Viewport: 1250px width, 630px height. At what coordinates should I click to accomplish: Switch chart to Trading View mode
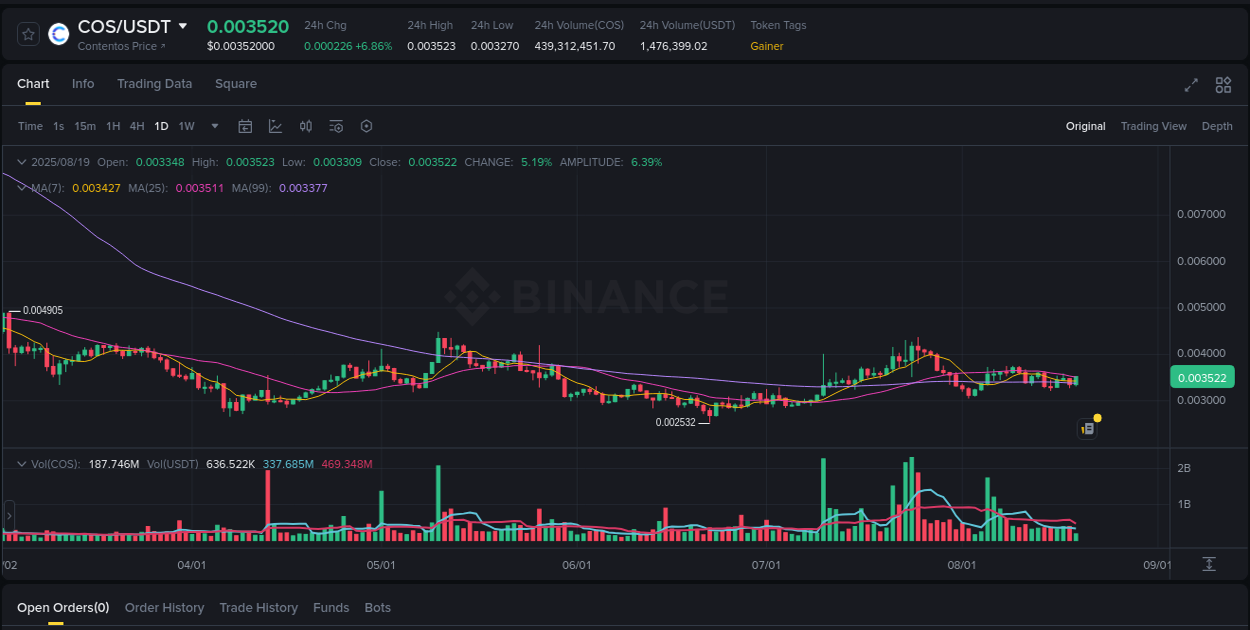(1153, 126)
